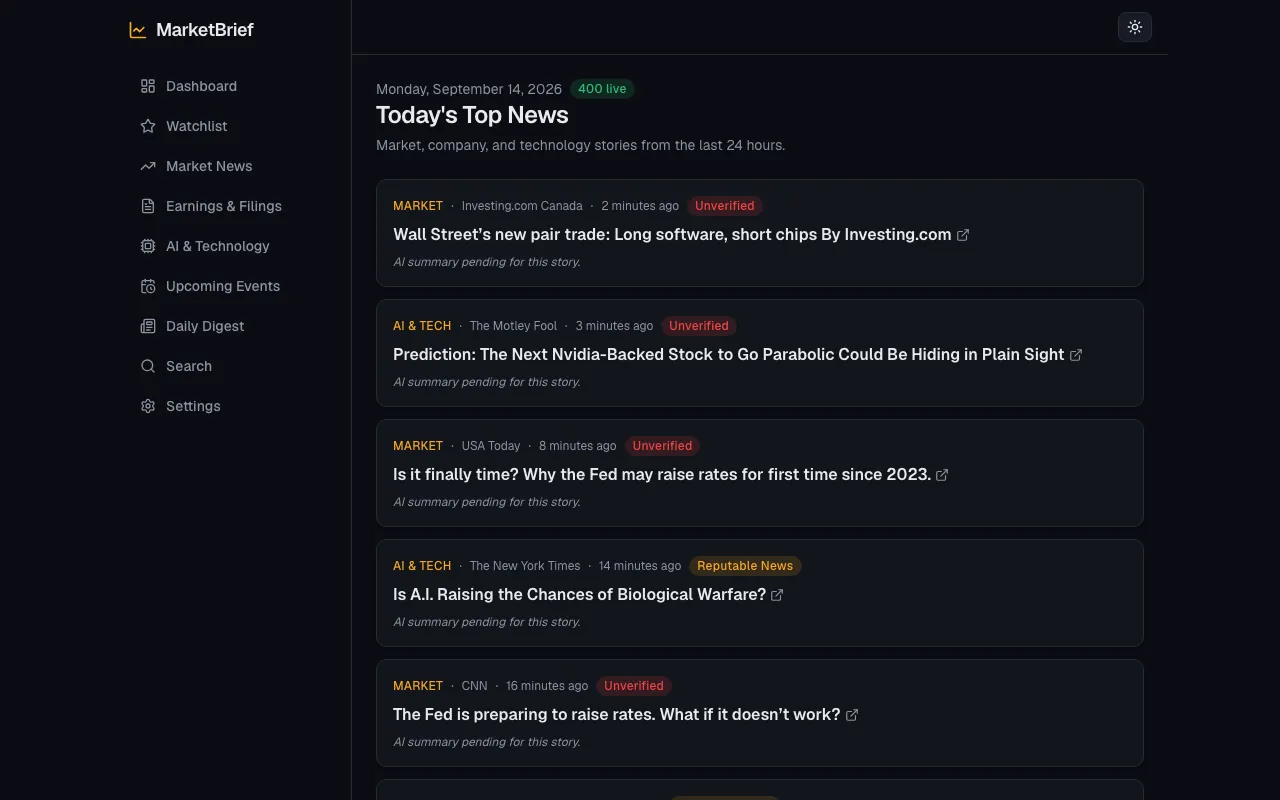Image resolution: width=1280 pixels, height=800 pixels.
Task: Open headline 'Prediction: The Next Nvidia-Backed Stock'
Action: pyautogui.click(x=728, y=354)
